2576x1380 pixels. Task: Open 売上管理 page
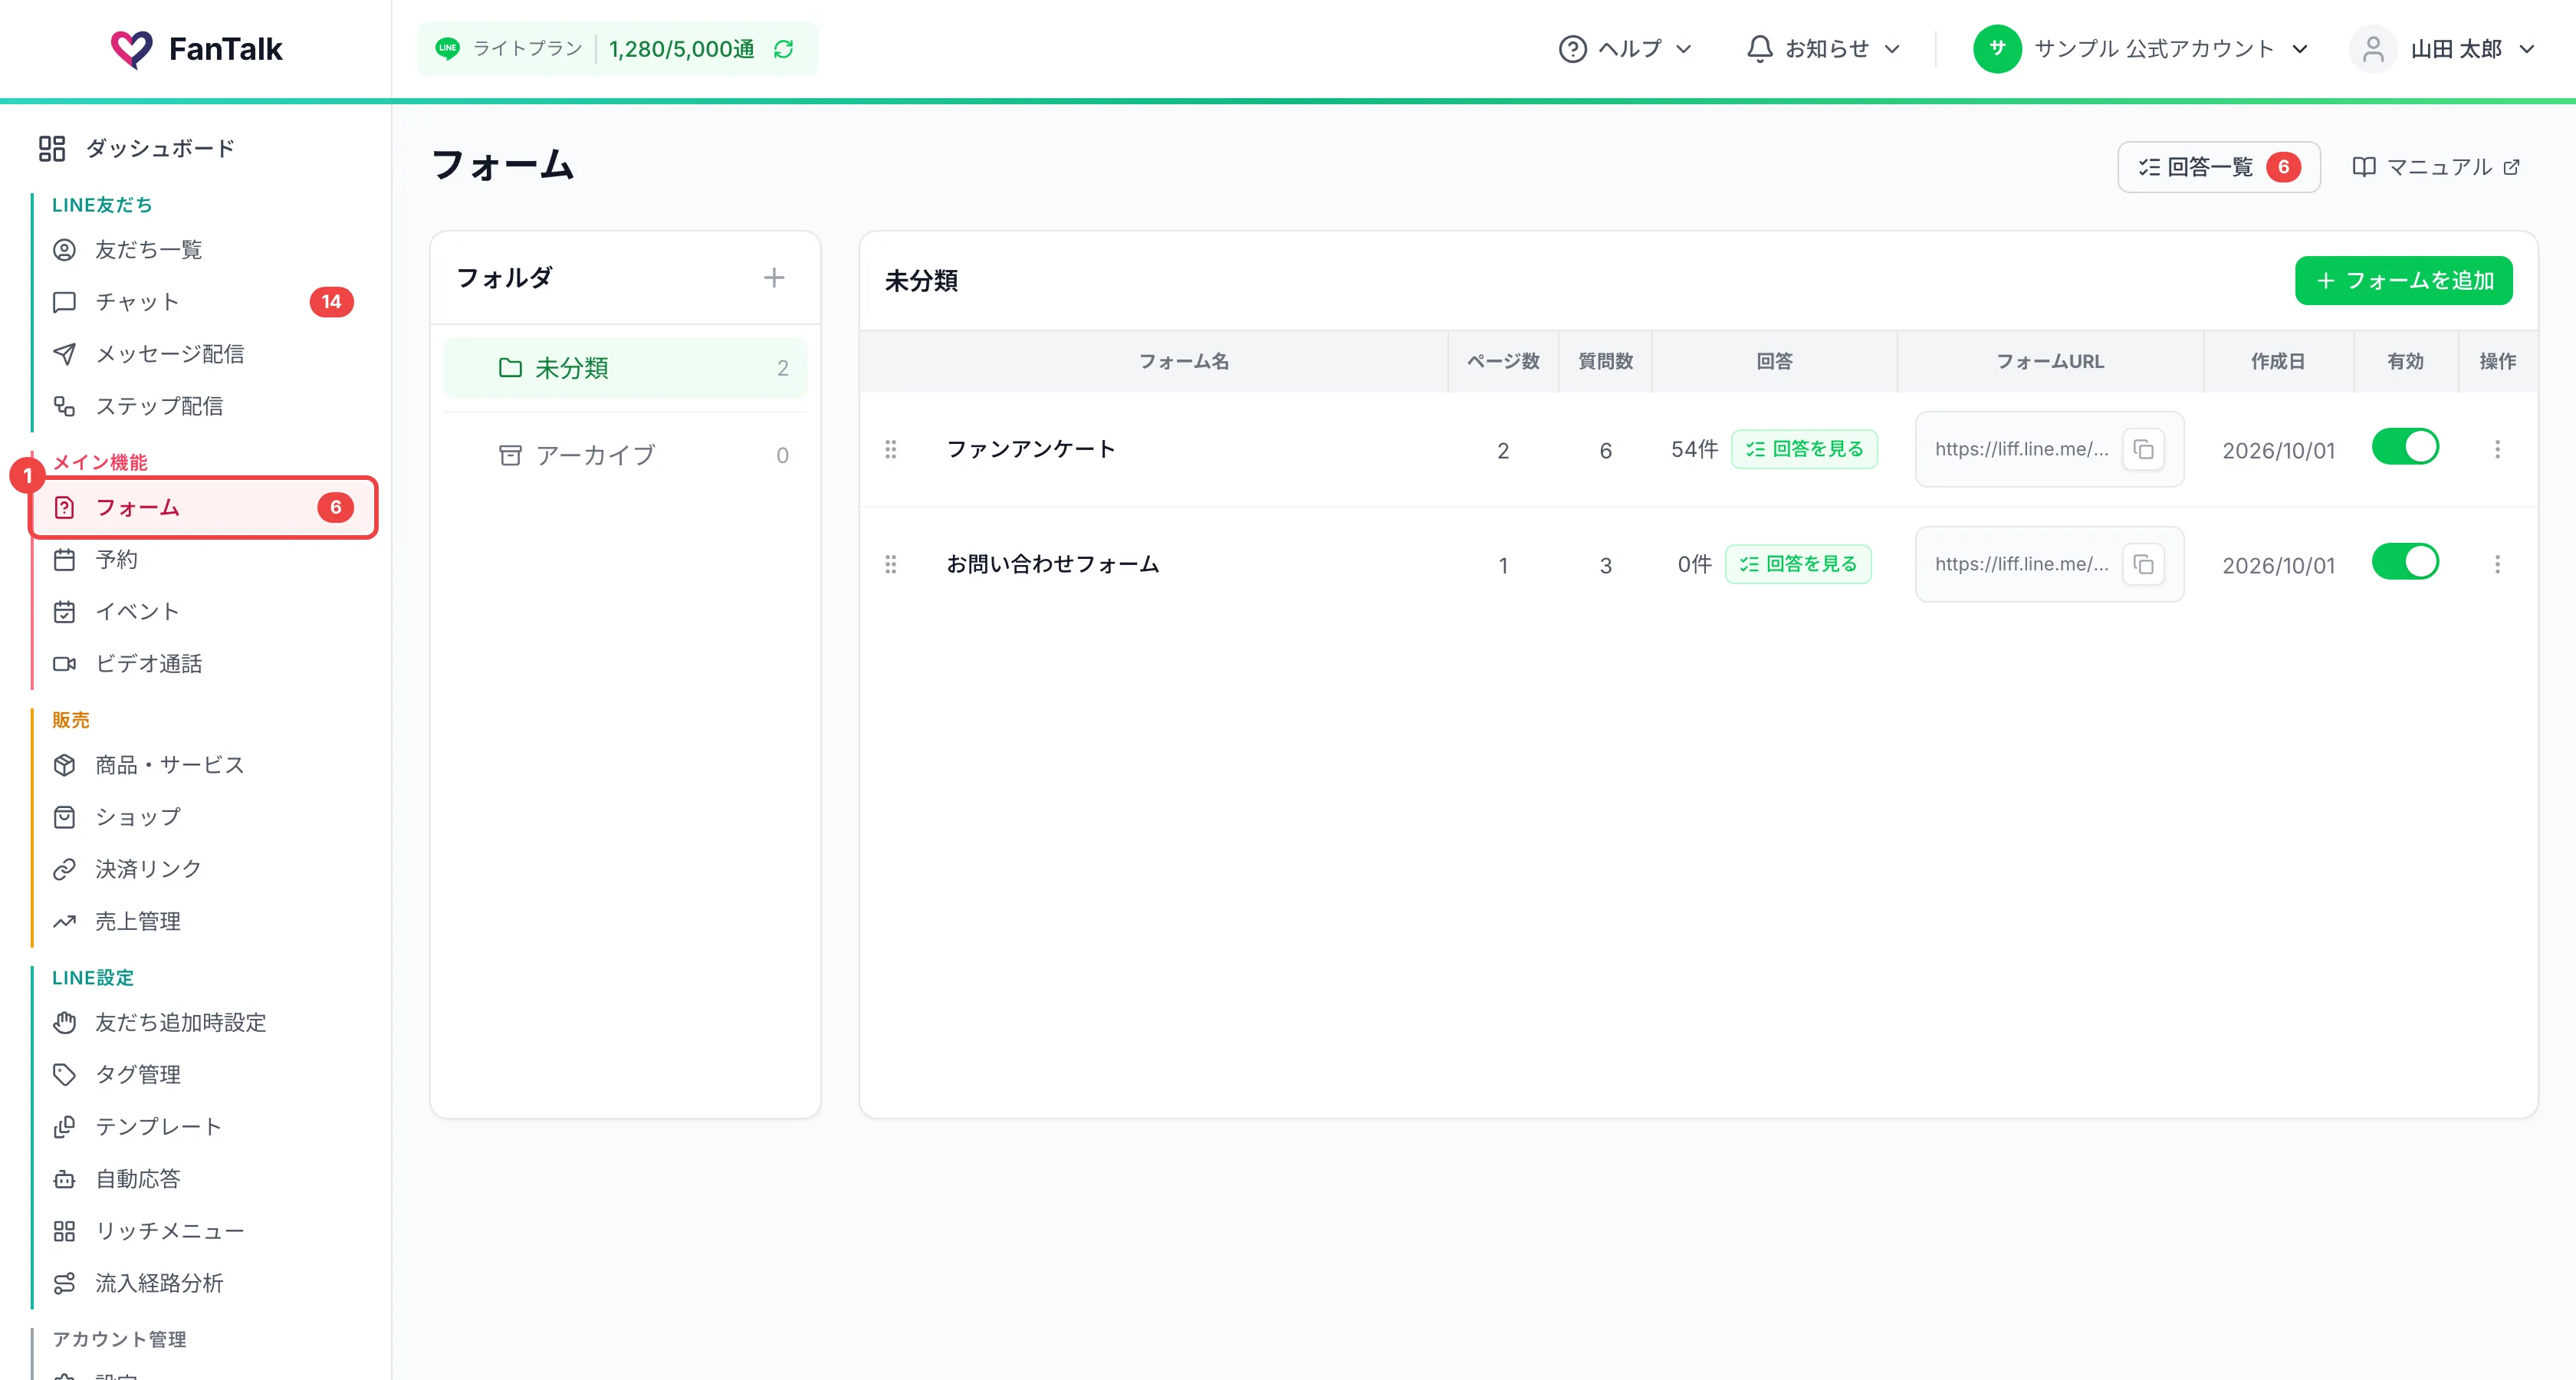[x=204, y=921]
